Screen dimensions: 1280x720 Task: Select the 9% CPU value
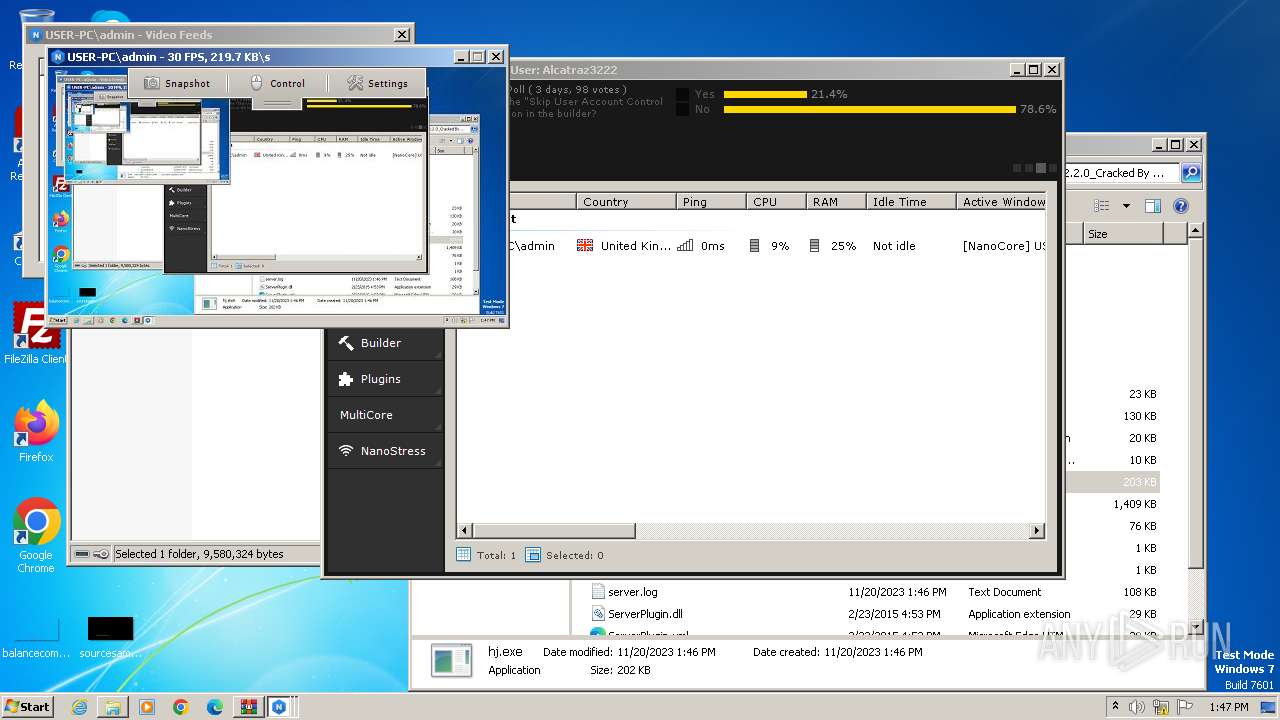pyautogui.click(x=780, y=246)
